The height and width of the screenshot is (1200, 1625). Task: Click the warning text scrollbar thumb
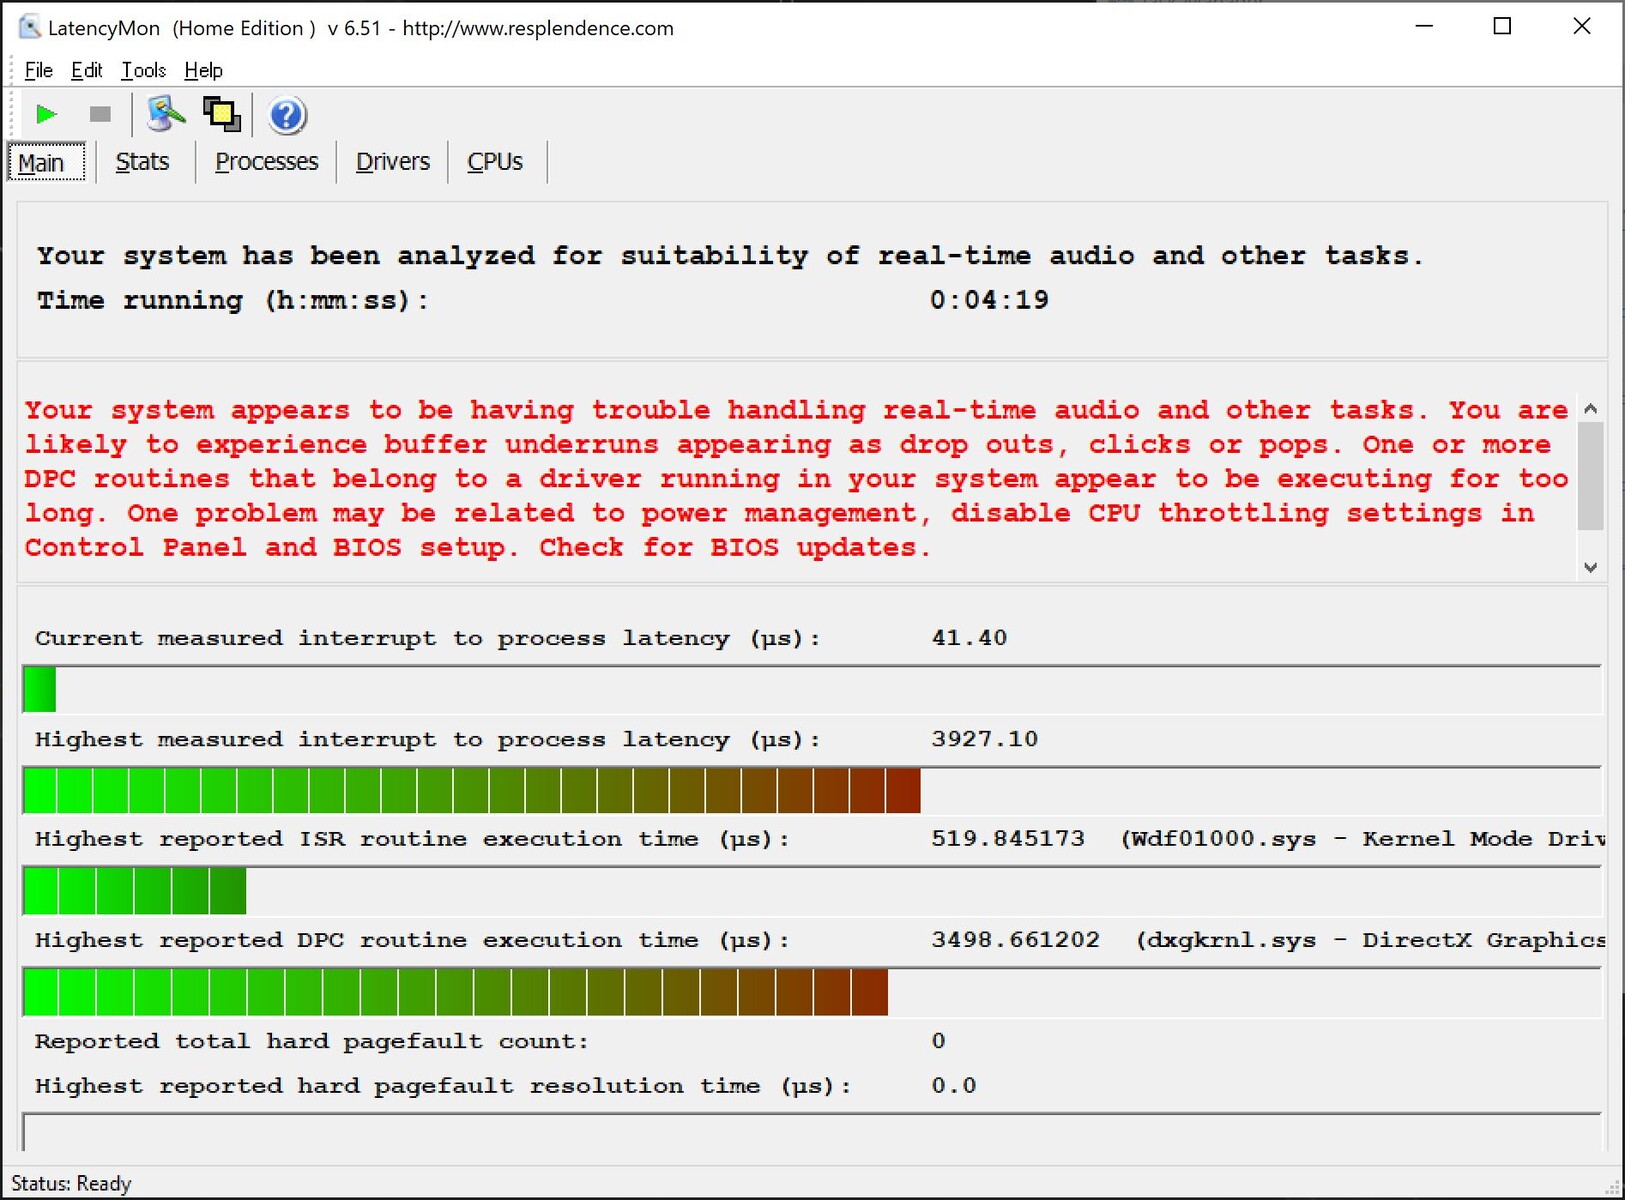[x=1591, y=475]
